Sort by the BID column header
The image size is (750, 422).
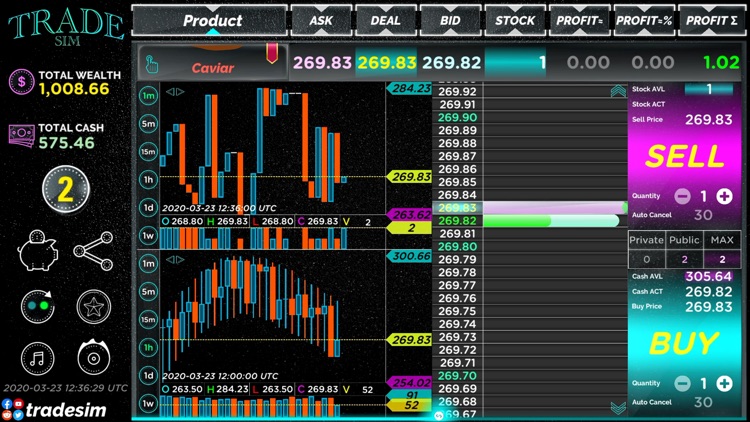(450, 21)
